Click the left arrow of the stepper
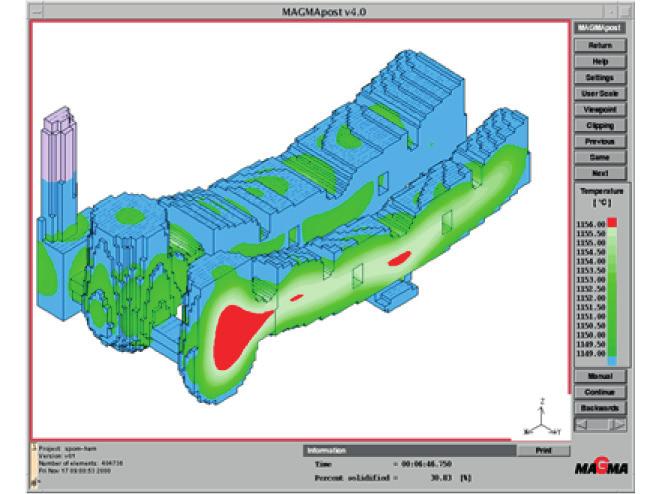This screenshot has width=662, height=494. [x=581, y=425]
